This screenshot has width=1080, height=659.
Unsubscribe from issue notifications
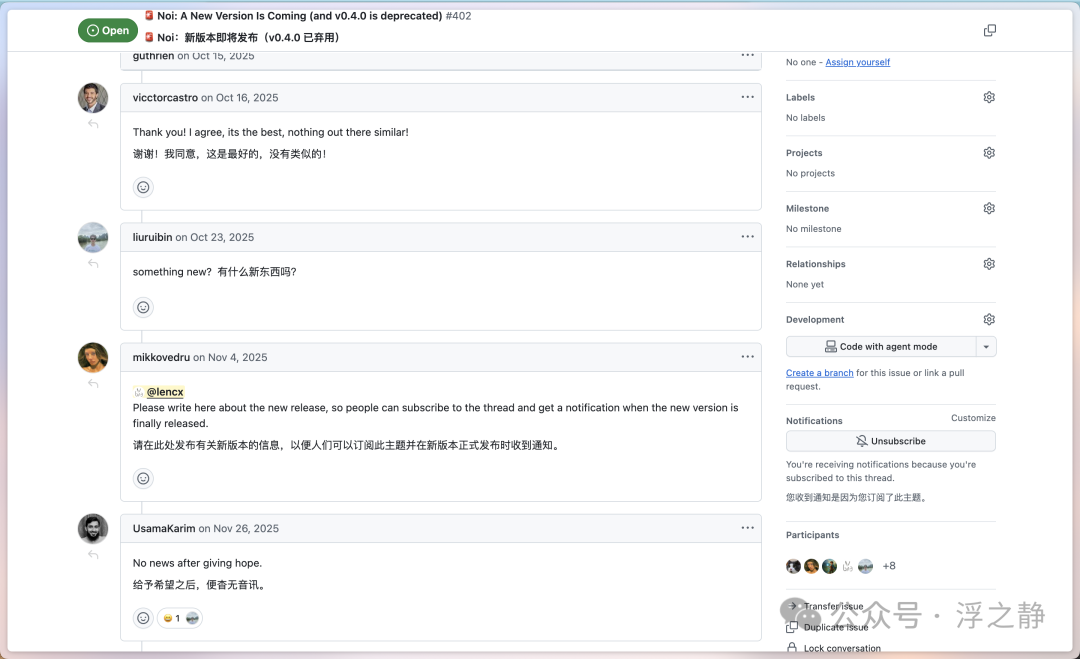[x=891, y=441]
